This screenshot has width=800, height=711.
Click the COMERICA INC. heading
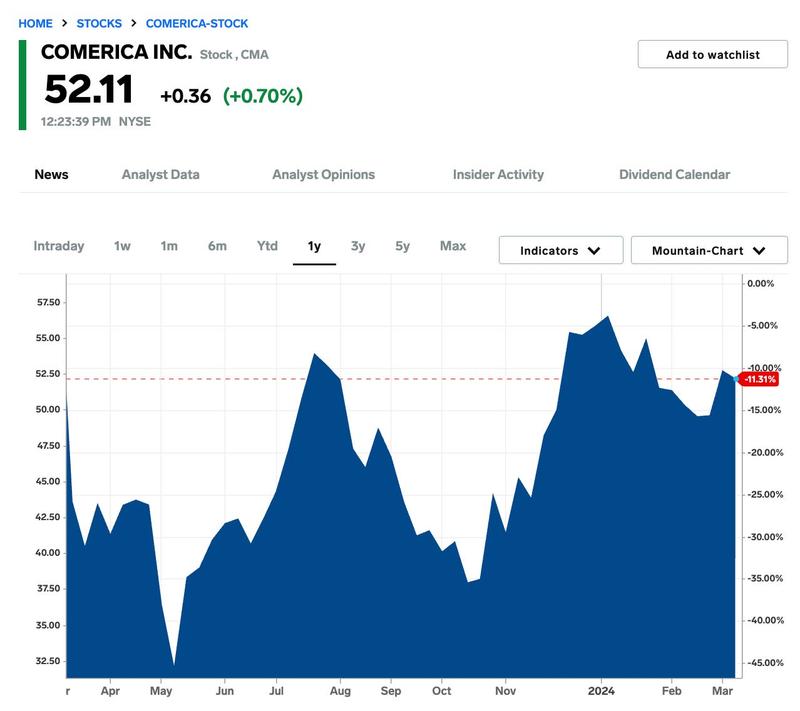[117, 52]
